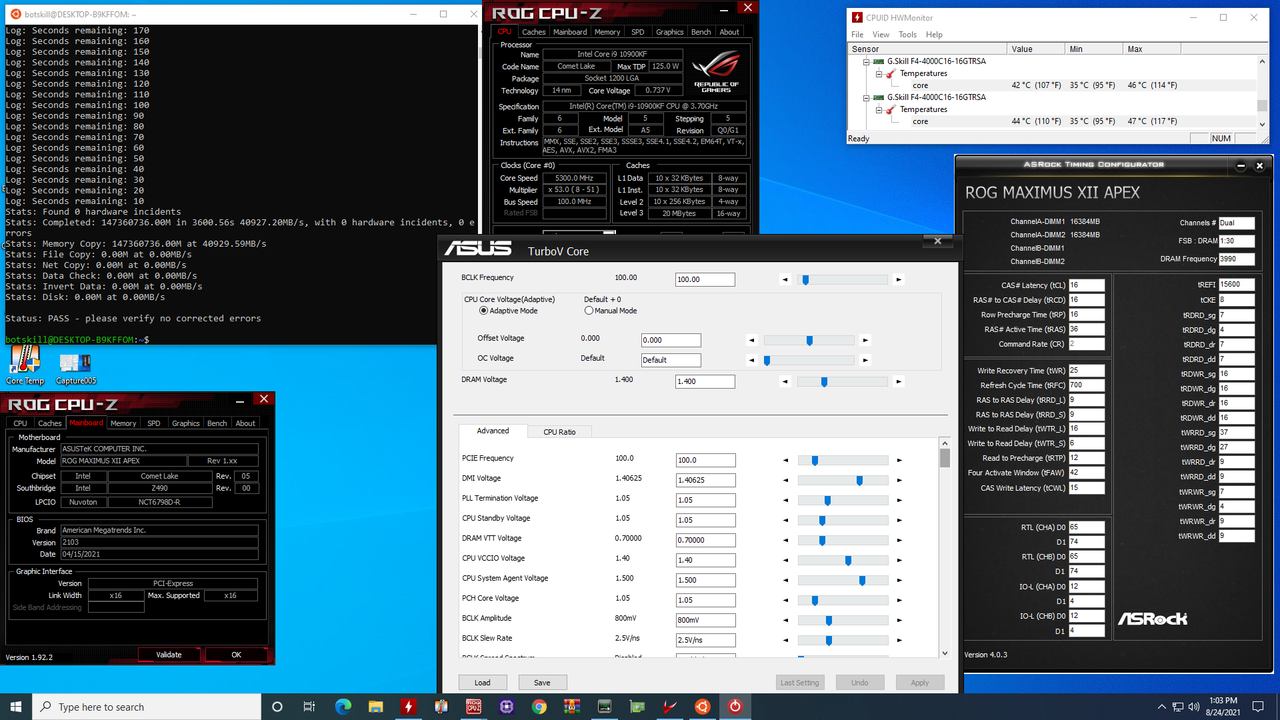Click the Save button in TurboV Core
The height and width of the screenshot is (720, 1280).
[x=542, y=683]
